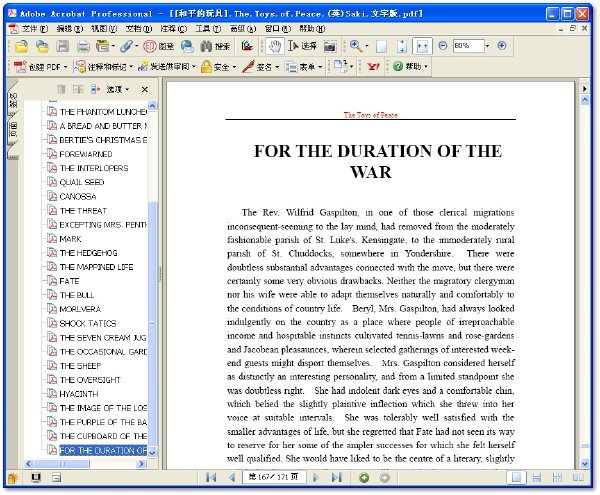The image size is (600, 495).
Task: Click the plus zoom in button
Action: pos(502,46)
